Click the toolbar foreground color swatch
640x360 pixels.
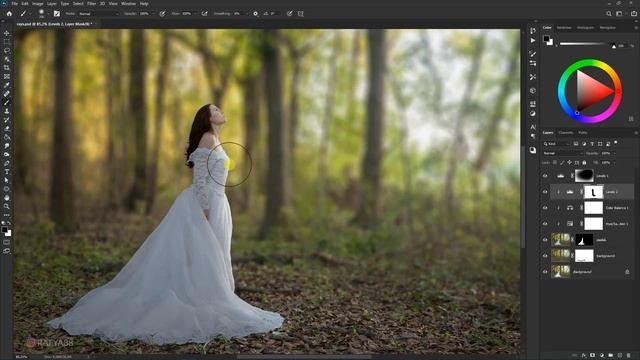tap(4, 230)
